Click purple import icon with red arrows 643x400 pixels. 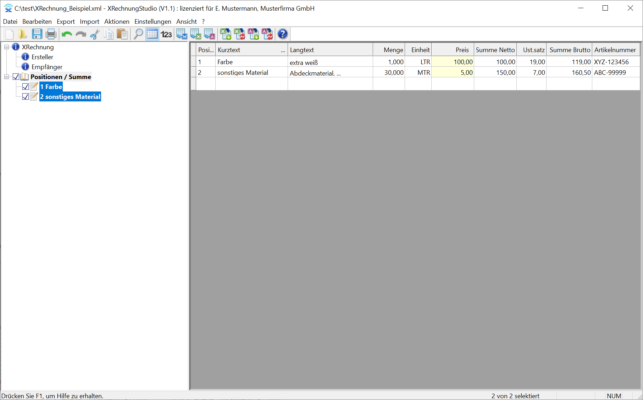(x=267, y=34)
